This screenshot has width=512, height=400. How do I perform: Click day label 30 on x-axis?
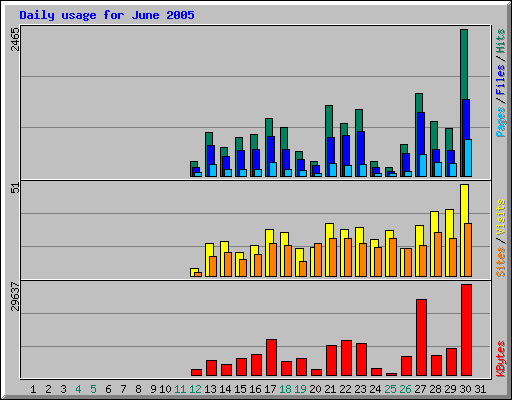(x=465, y=389)
